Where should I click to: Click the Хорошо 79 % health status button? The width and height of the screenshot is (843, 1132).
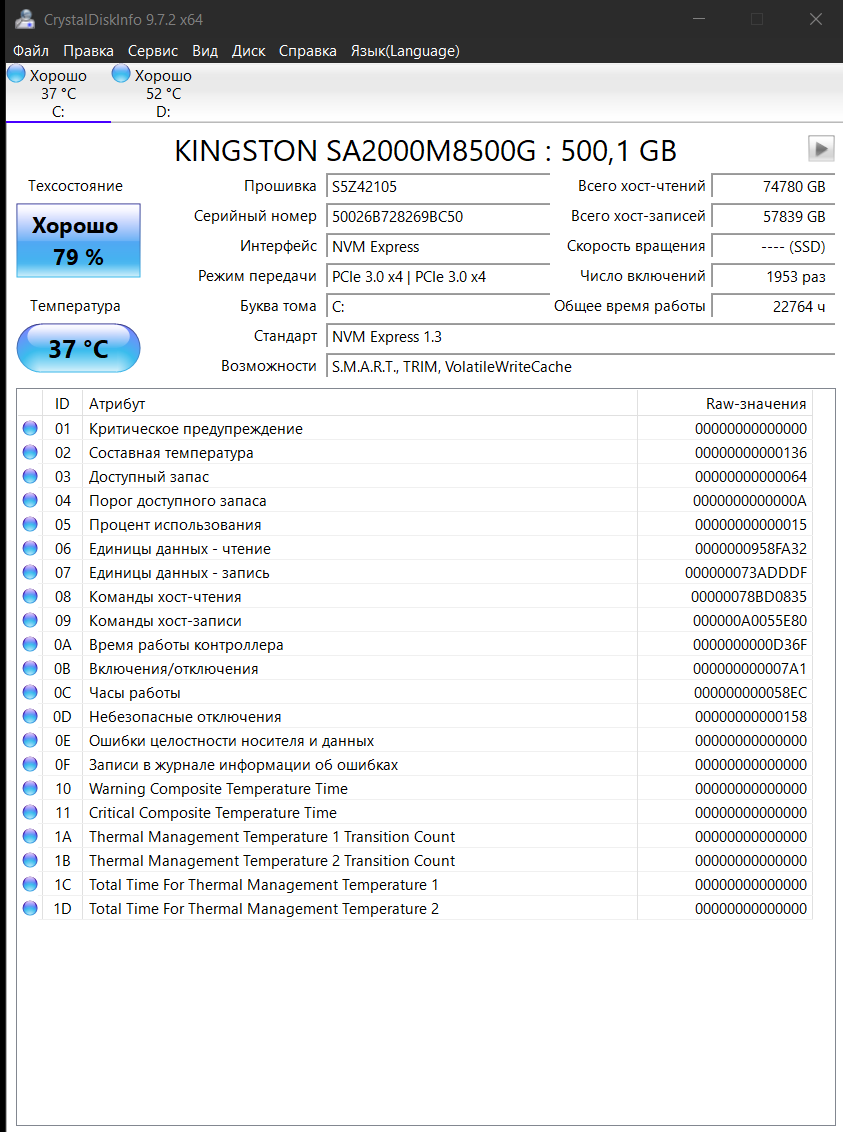pos(78,240)
